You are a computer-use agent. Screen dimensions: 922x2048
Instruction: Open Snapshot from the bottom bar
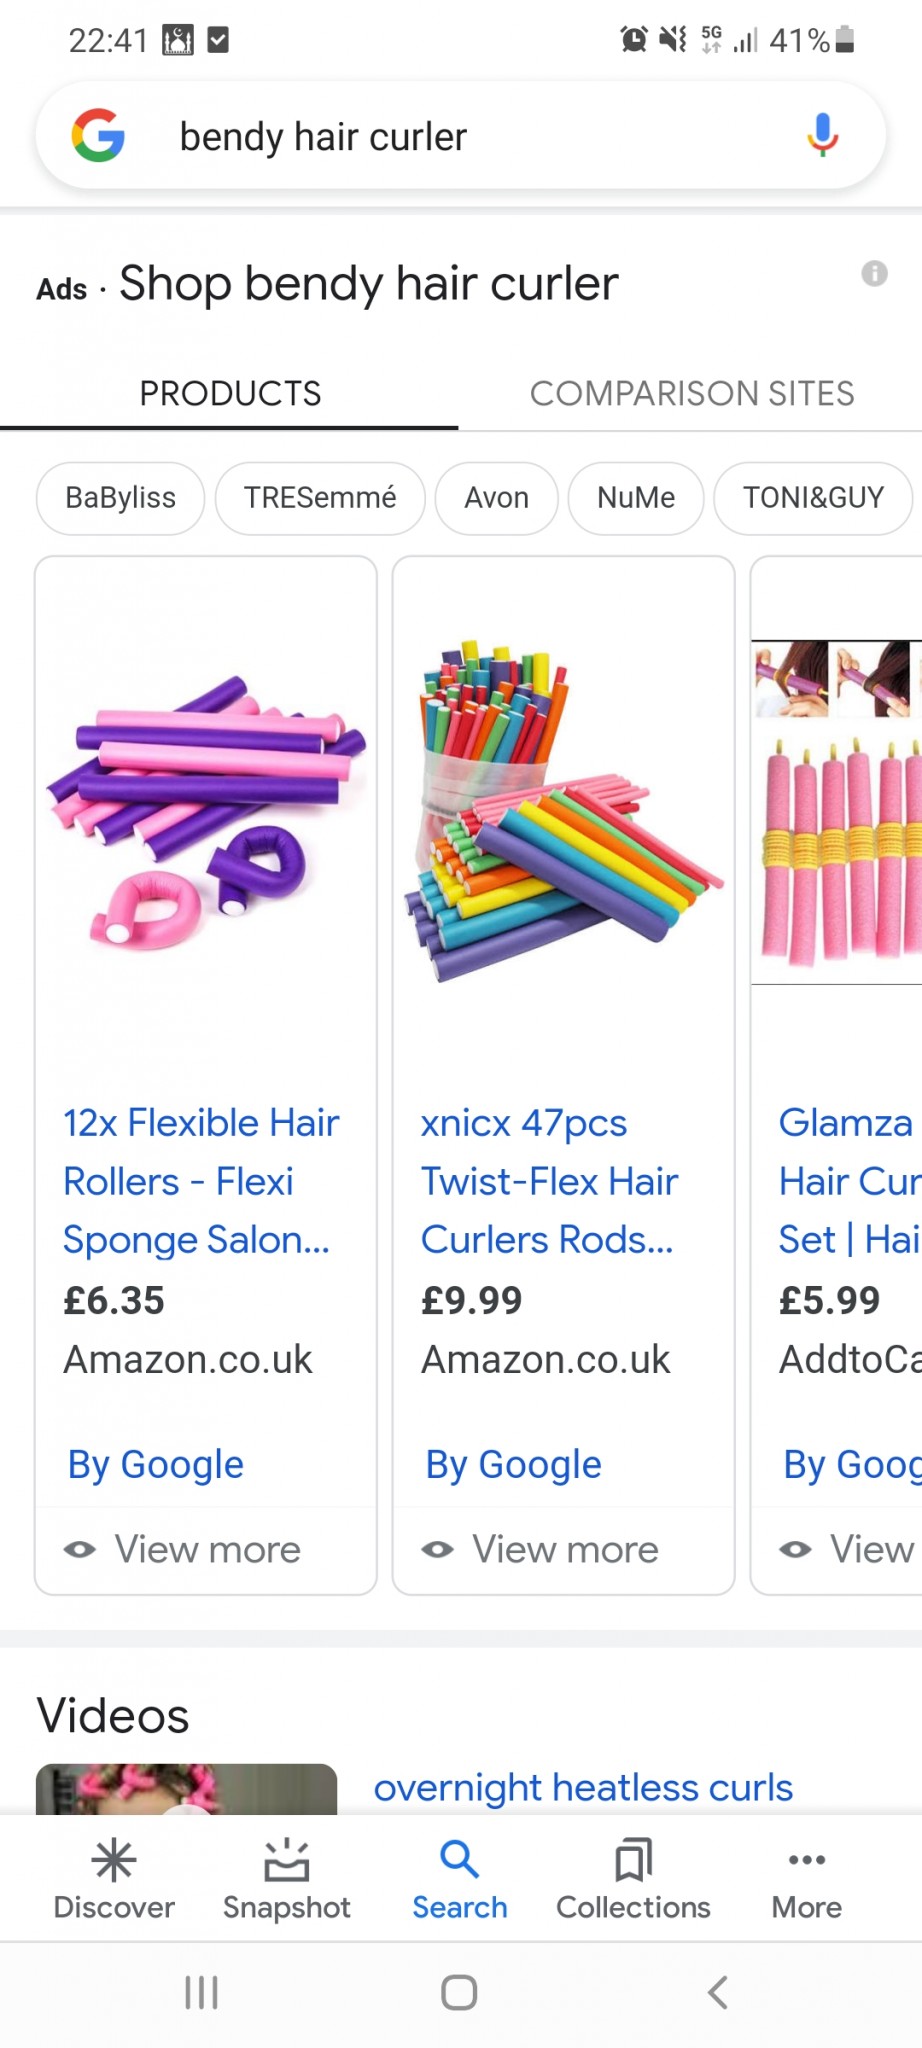pyautogui.click(x=287, y=1879)
